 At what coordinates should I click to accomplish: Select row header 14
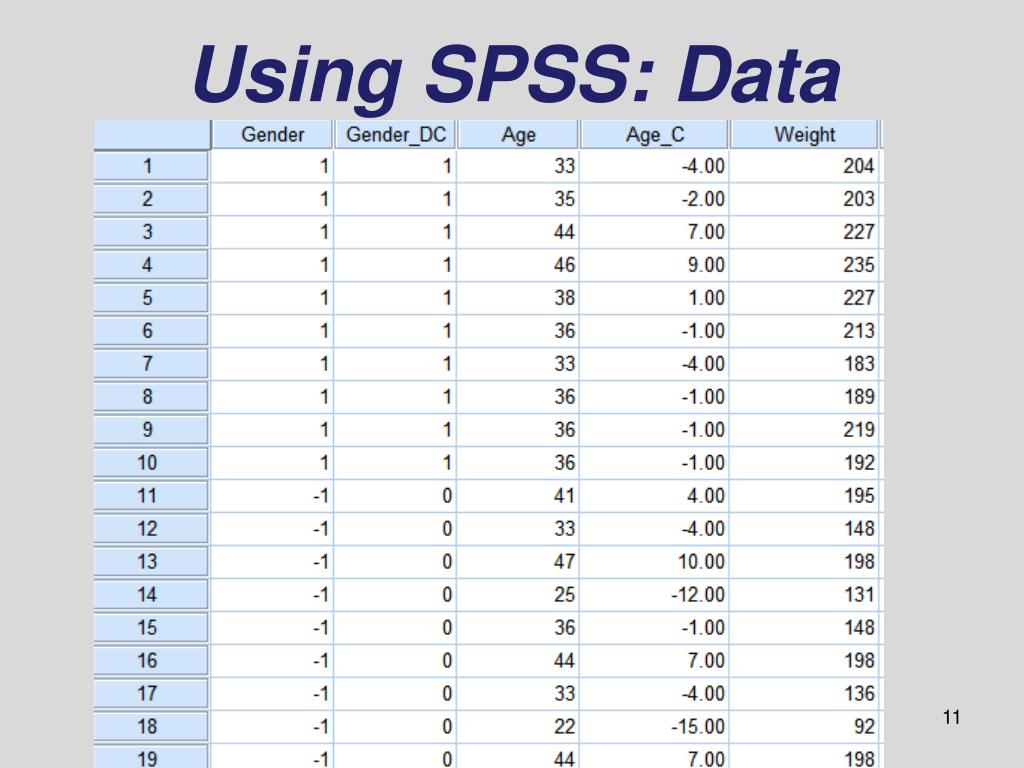[x=151, y=594]
